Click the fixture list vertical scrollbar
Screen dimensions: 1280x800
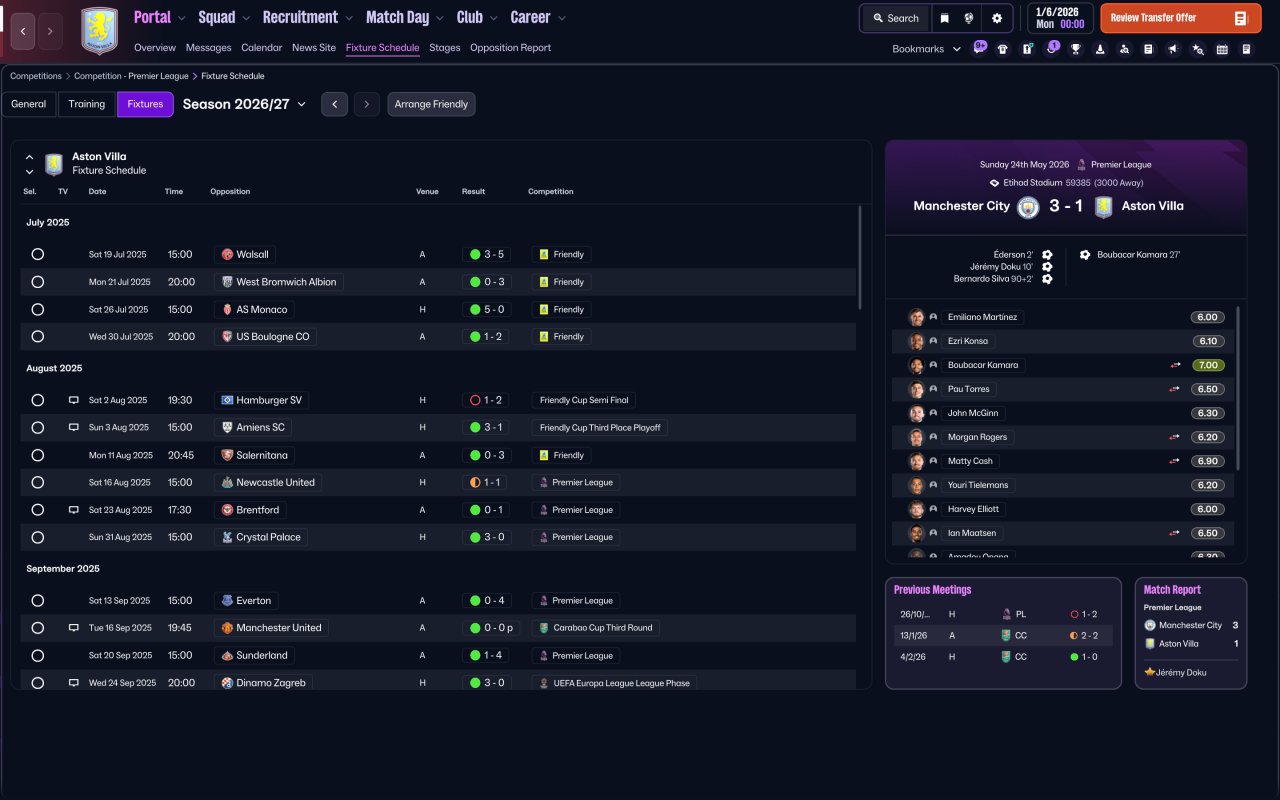pos(859,258)
